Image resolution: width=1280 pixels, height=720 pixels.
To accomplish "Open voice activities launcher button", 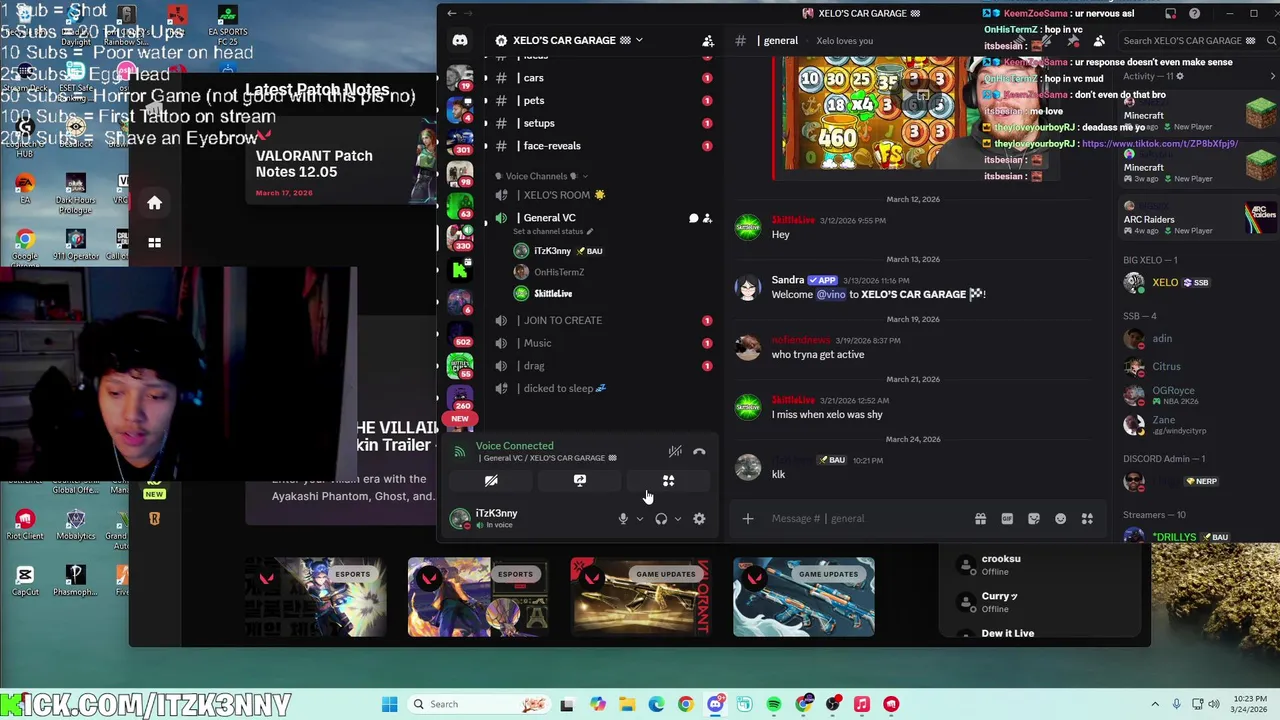I will pos(668,481).
